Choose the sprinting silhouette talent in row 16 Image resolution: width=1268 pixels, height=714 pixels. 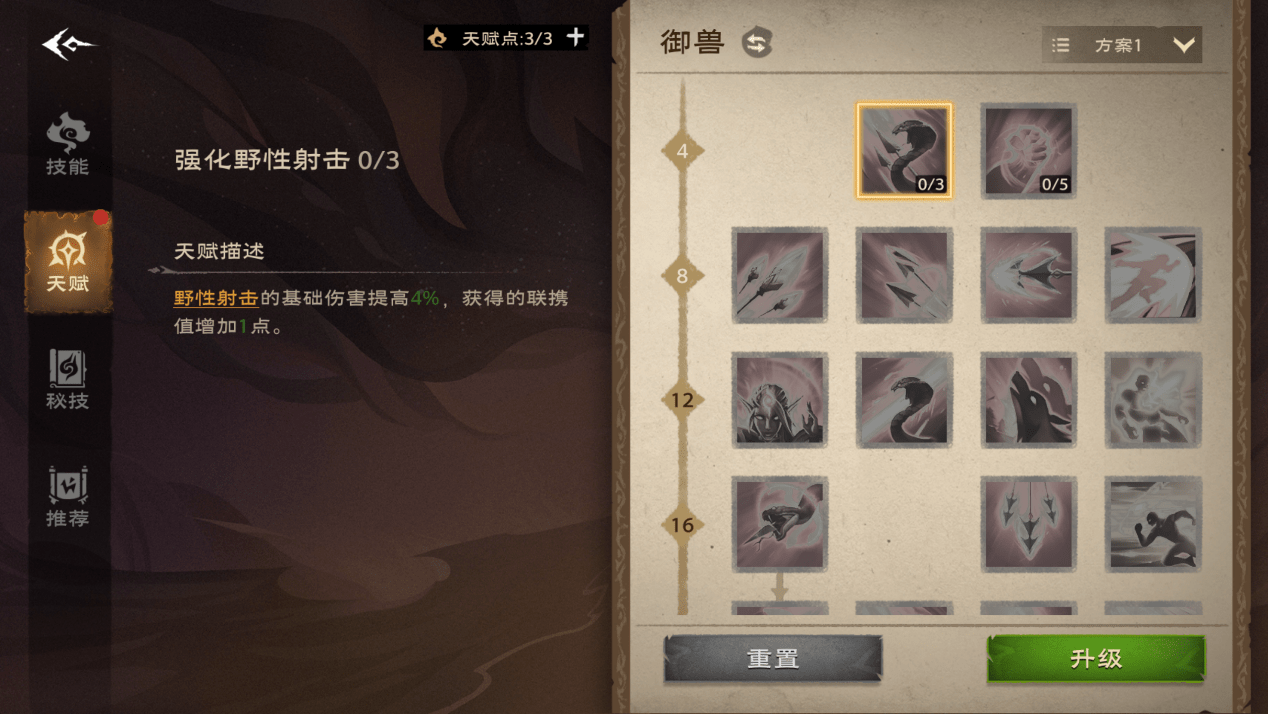click(x=1153, y=524)
